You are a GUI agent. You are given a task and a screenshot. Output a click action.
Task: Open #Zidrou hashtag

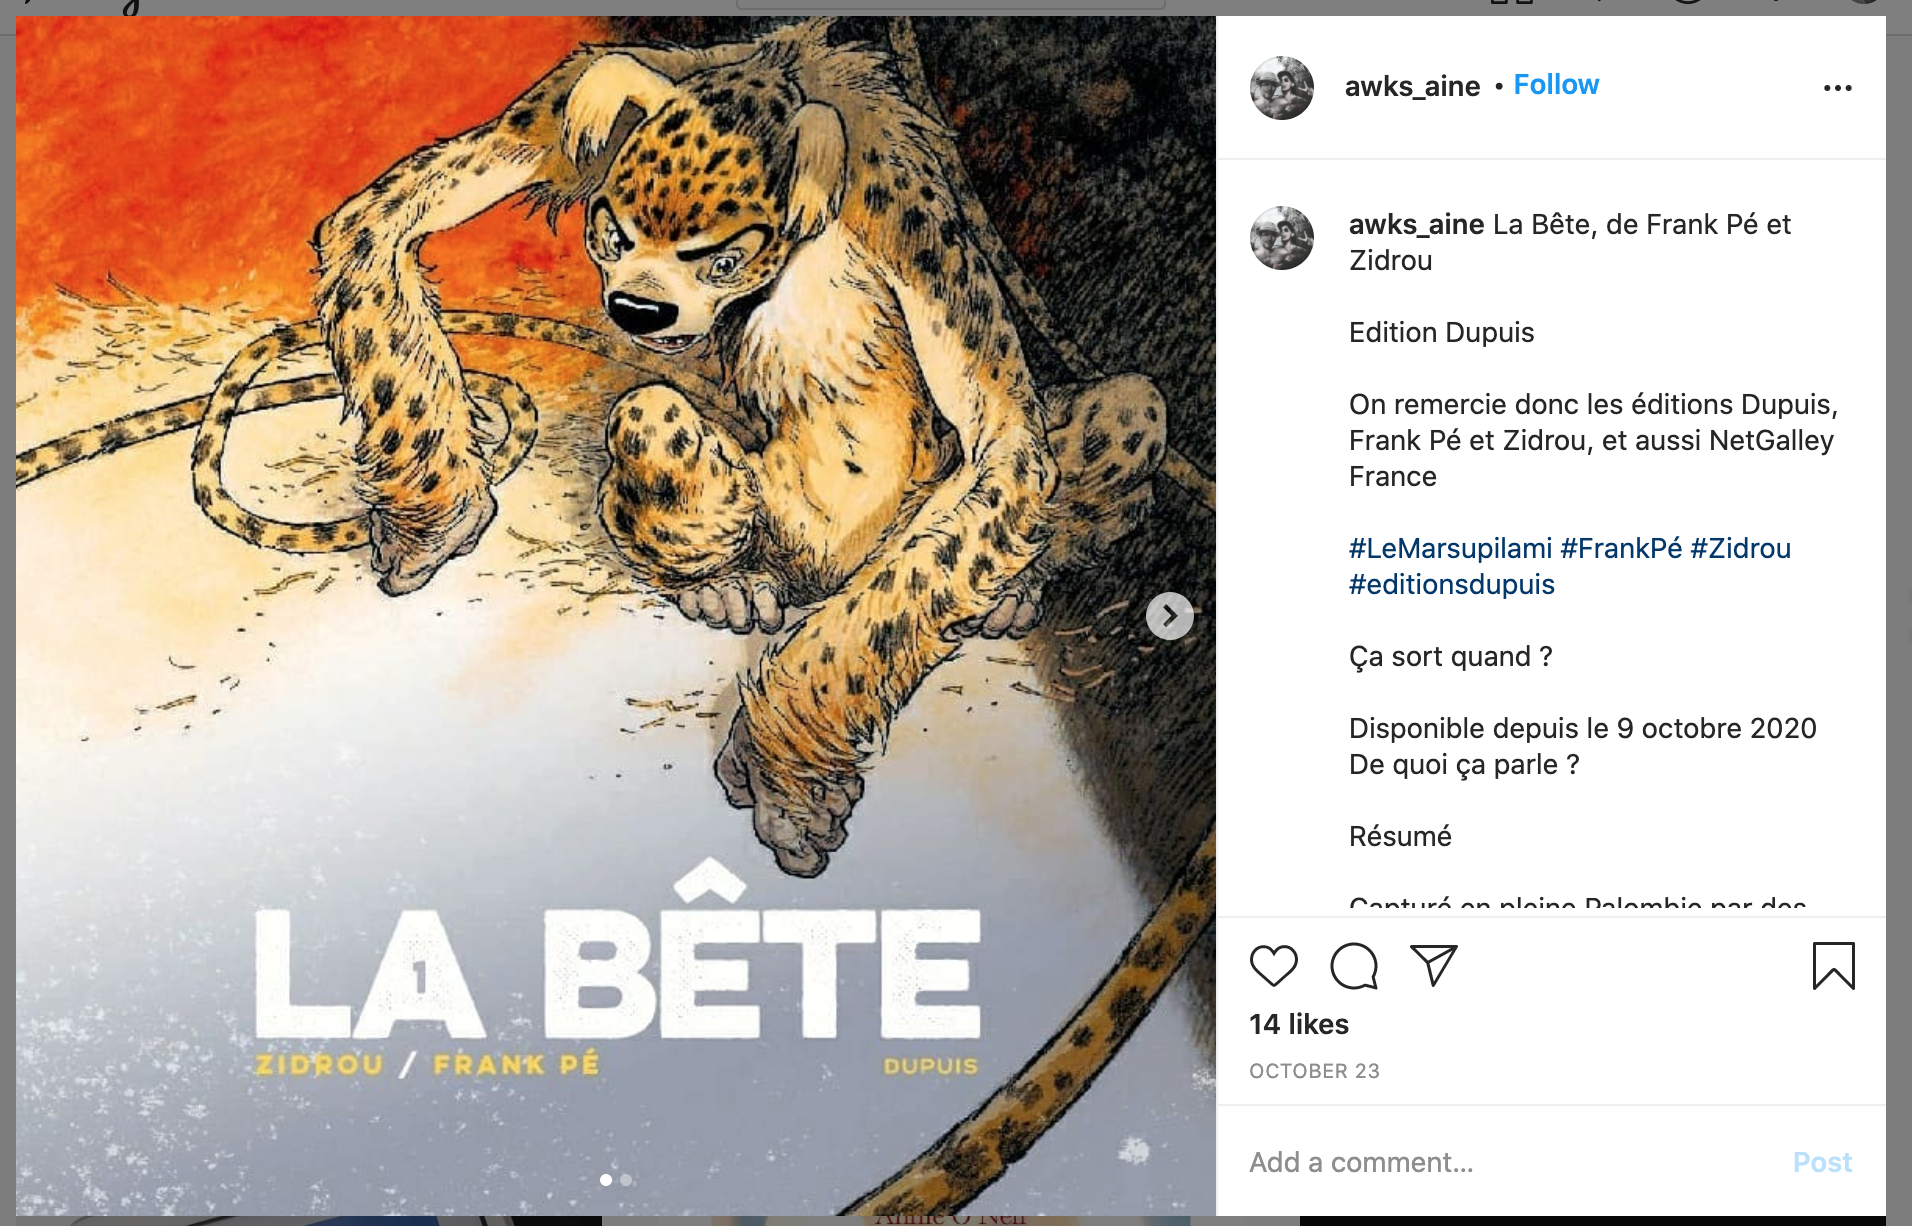[x=1740, y=549]
